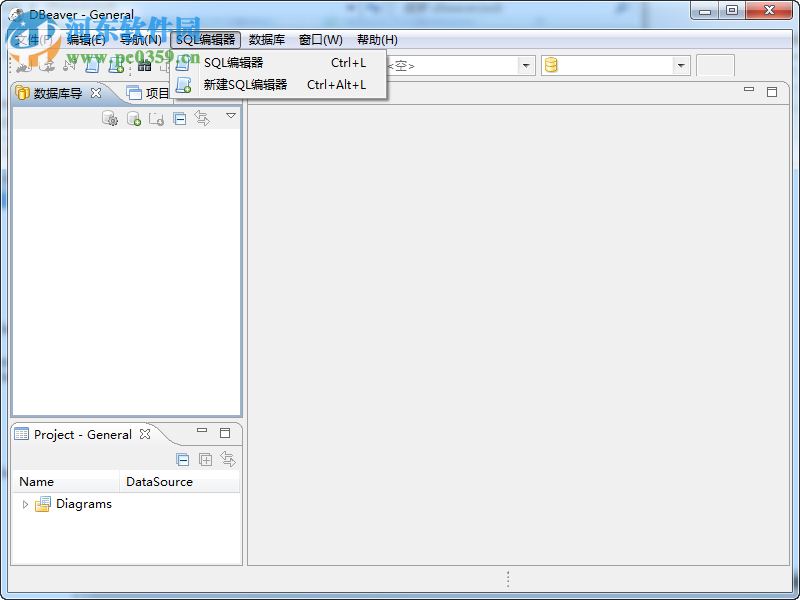Click new folder icon in navigator toolbar
This screenshot has width=800, height=600.
(x=156, y=118)
